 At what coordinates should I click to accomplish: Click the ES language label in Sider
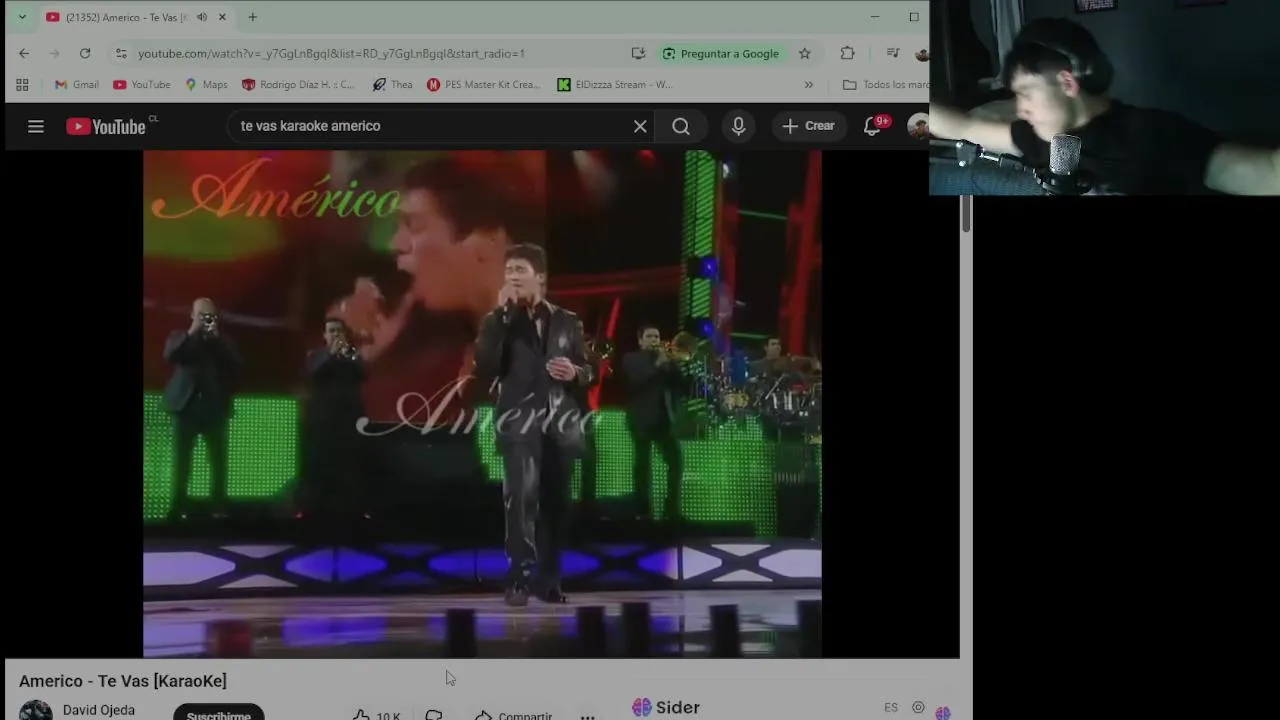(x=891, y=708)
